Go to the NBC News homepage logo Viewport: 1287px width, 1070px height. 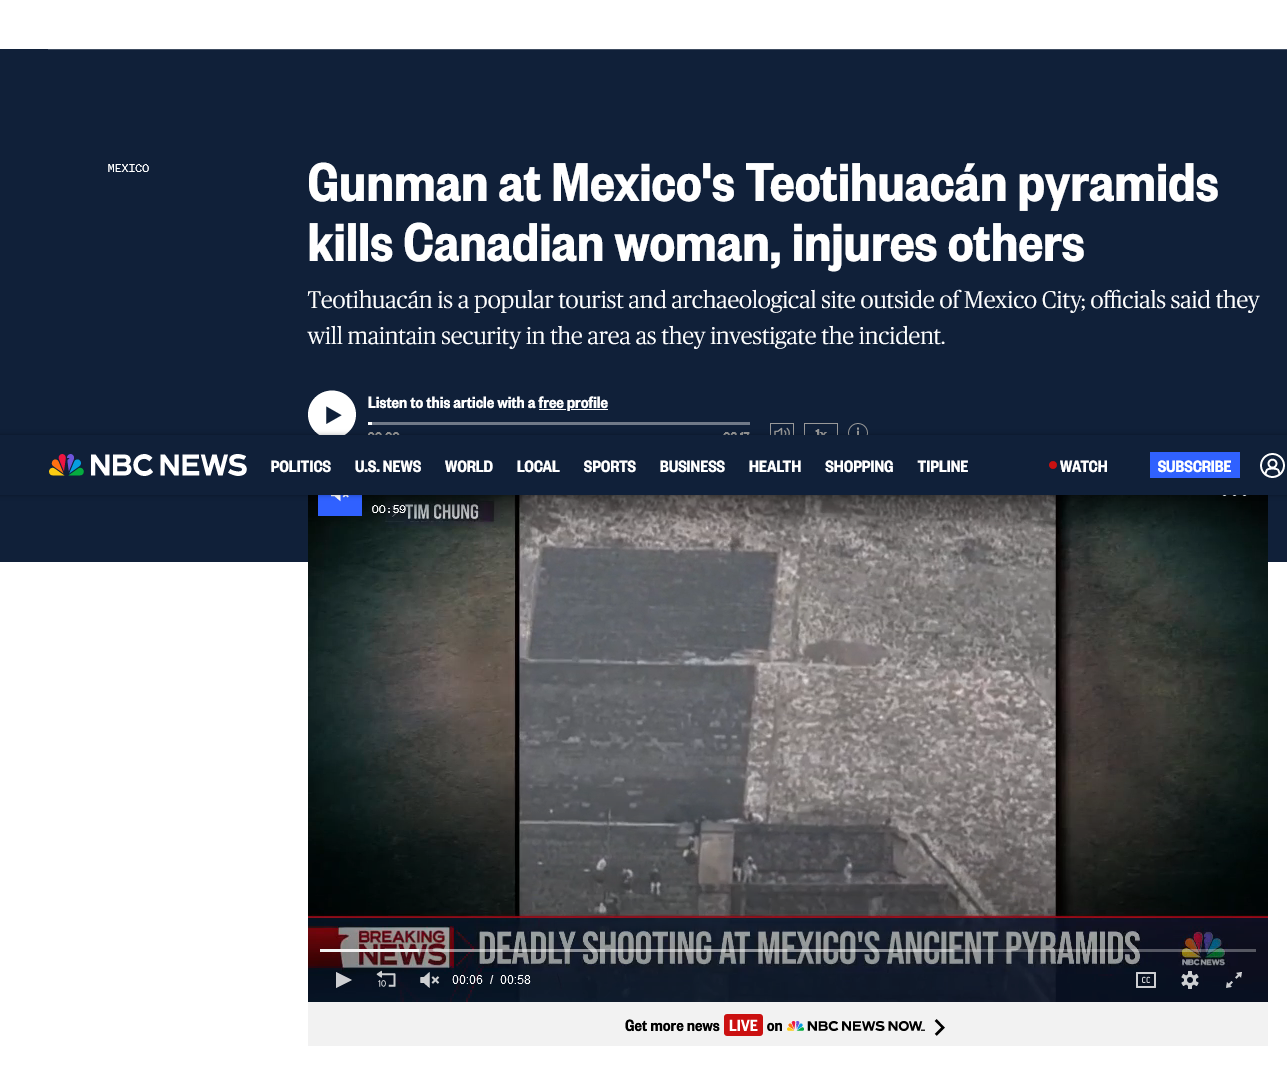[x=148, y=466]
